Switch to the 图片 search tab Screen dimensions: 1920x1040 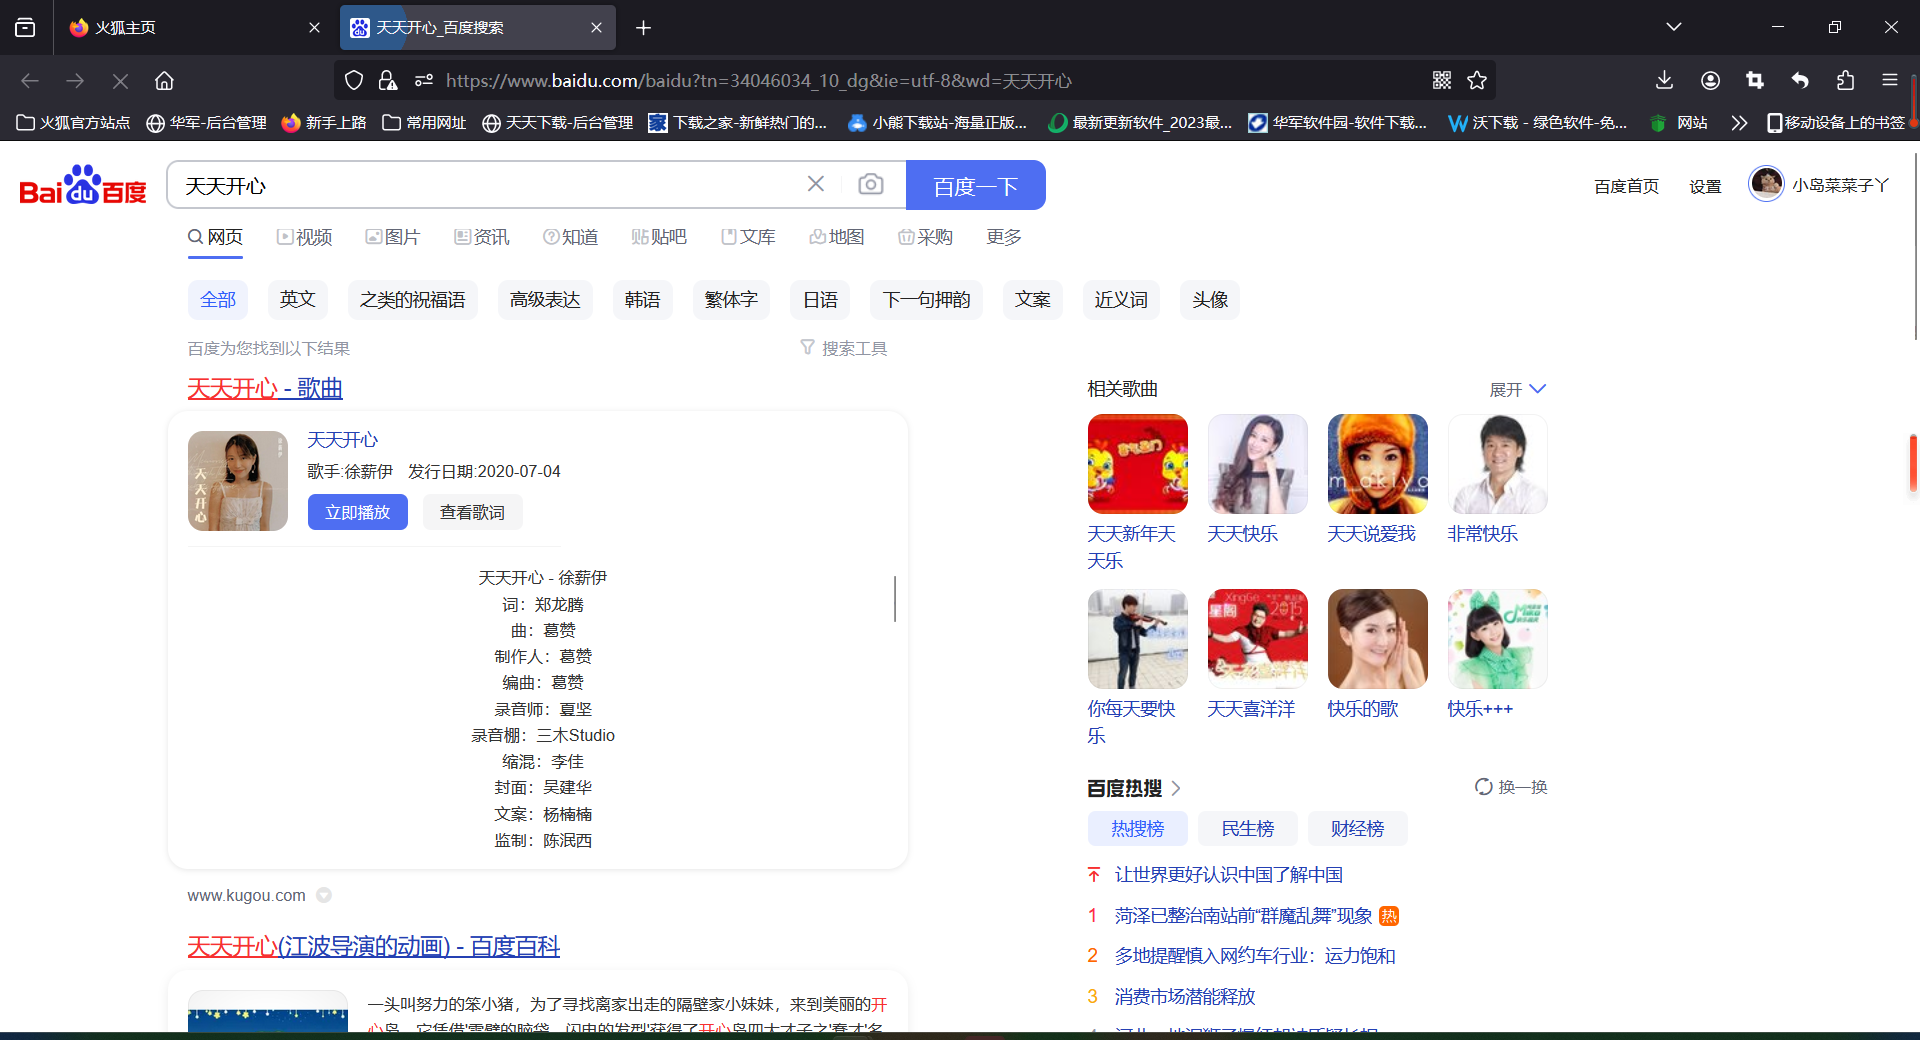[393, 237]
